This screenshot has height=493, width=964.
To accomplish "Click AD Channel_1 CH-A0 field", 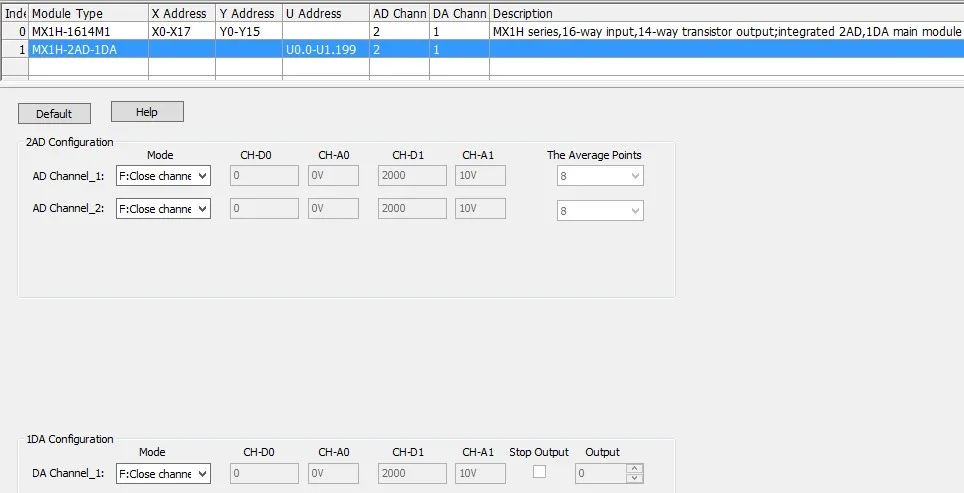I will 333,175.
